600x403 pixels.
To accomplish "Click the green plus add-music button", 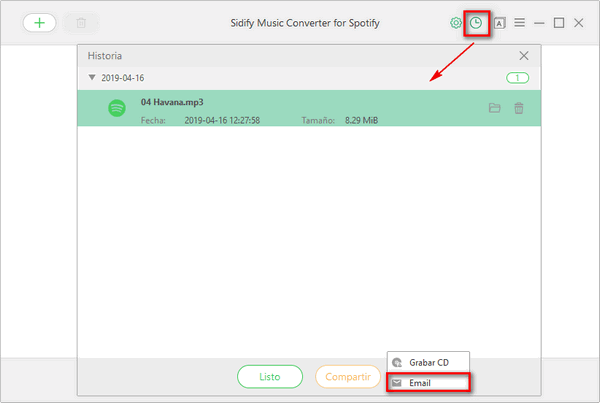I will [39, 23].
